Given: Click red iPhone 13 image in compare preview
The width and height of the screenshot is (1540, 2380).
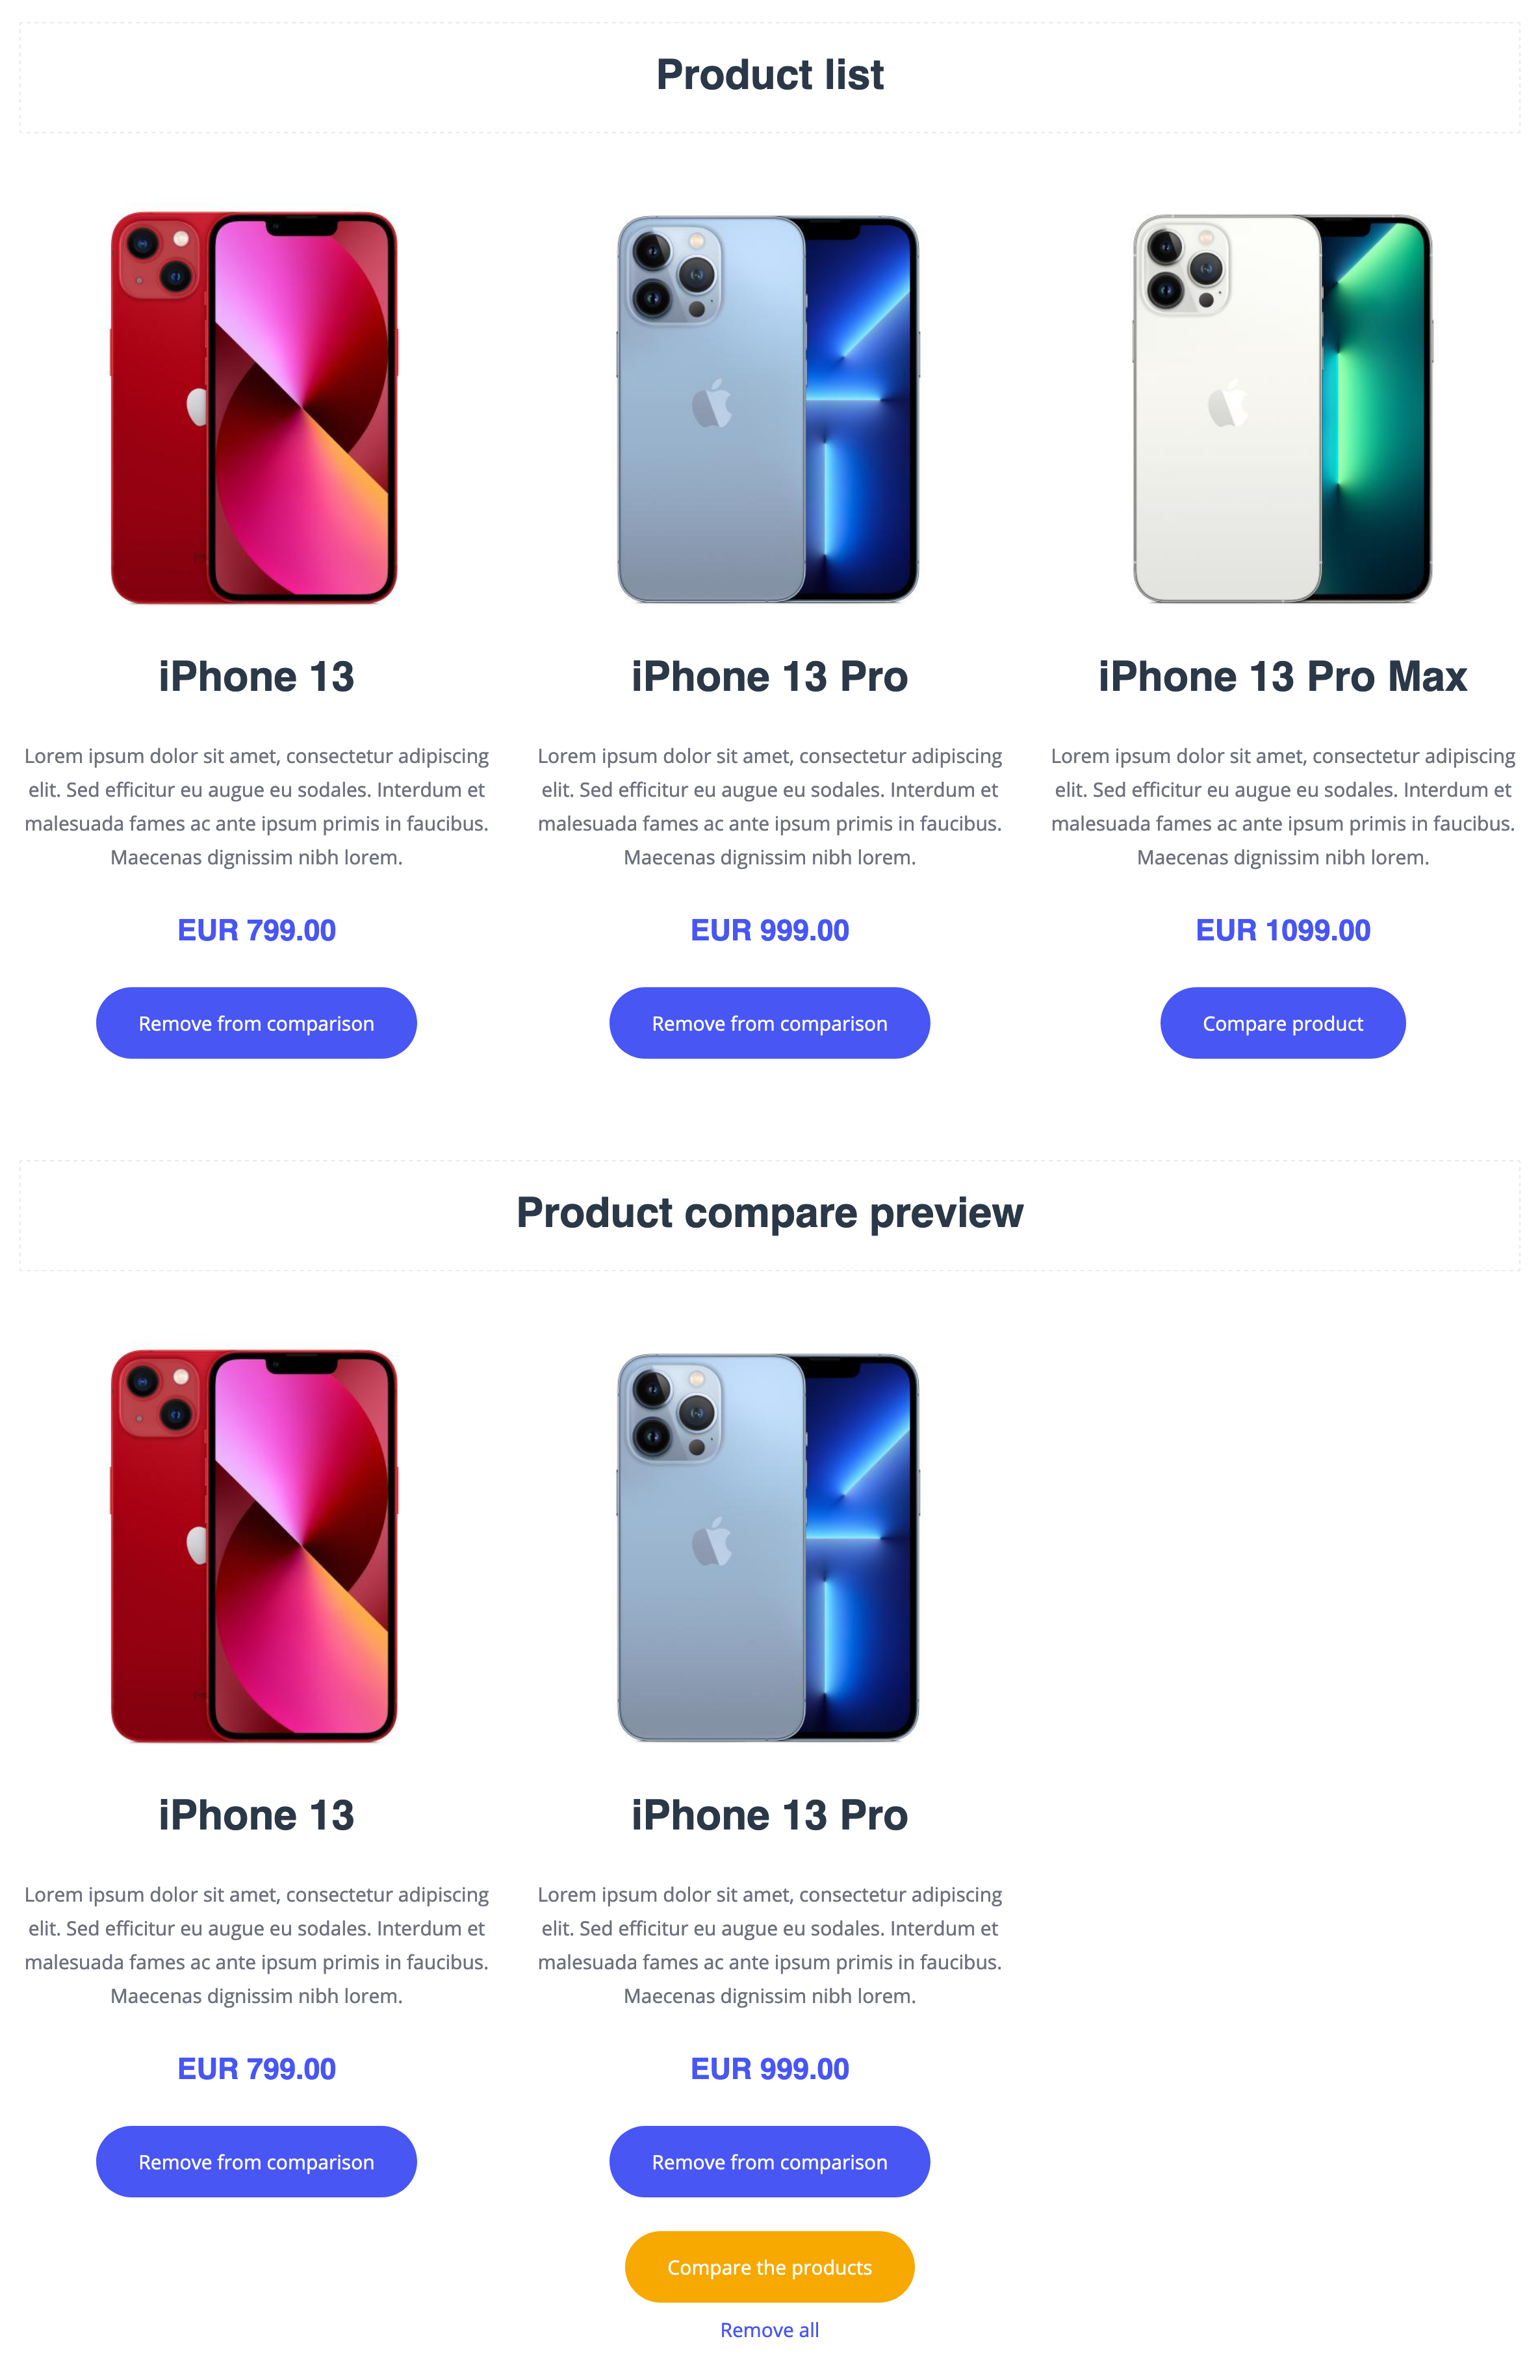Looking at the screenshot, I should tap(254, 1546).
